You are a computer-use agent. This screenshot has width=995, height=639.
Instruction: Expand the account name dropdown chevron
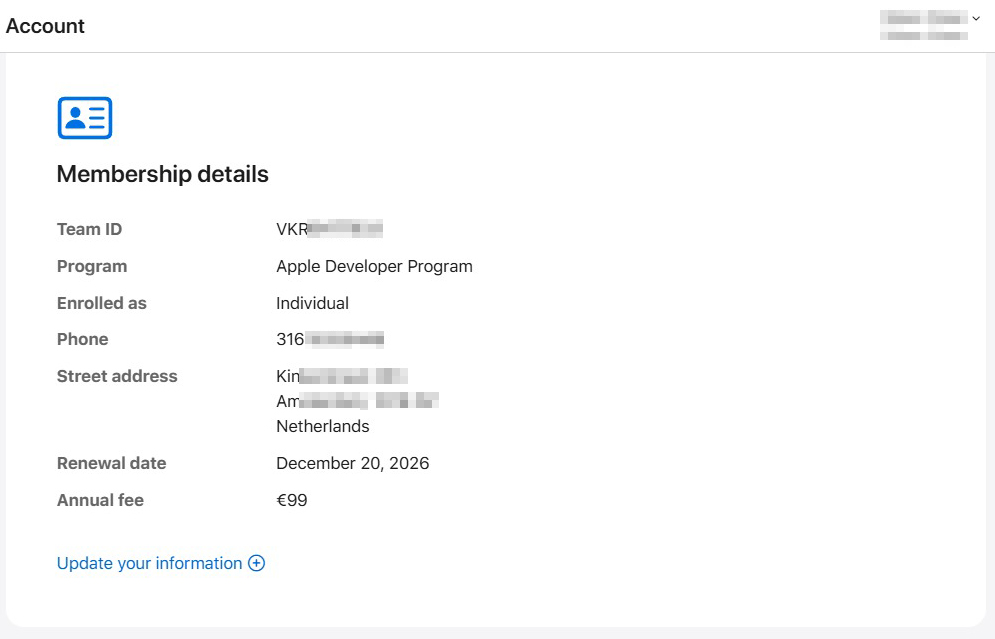(976, 19)
